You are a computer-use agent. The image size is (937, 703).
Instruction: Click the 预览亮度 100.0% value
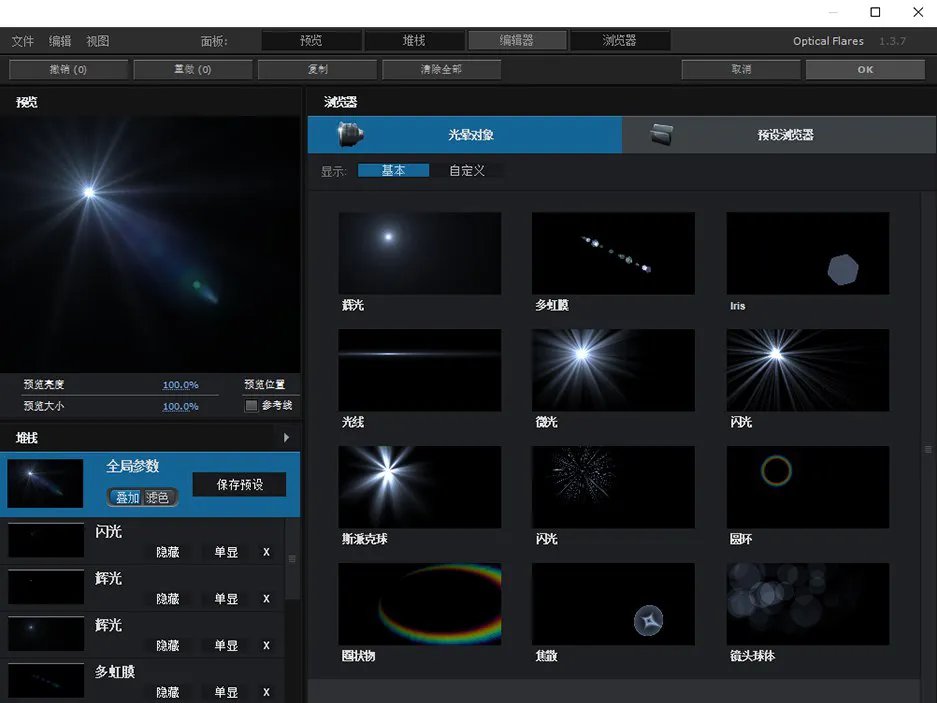[180, 385]
